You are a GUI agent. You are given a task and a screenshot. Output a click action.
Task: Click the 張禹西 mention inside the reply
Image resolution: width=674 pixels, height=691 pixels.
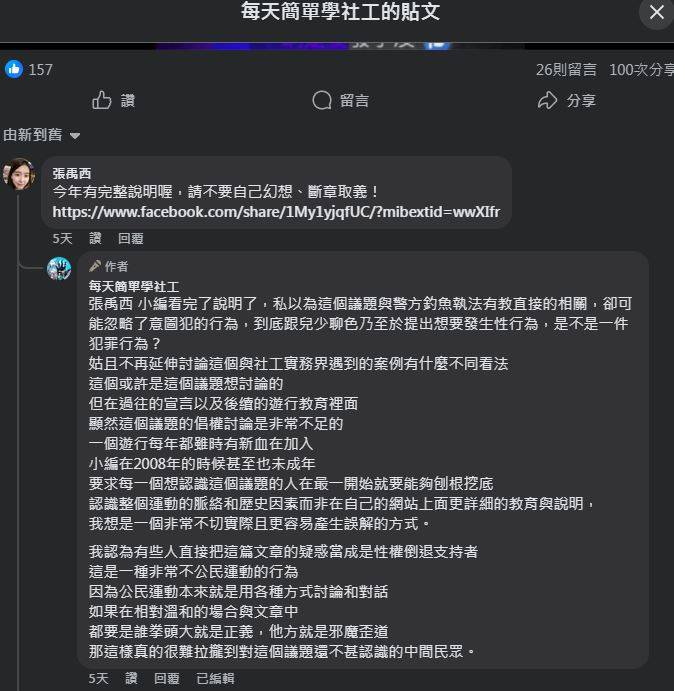(x=111, y=304)
